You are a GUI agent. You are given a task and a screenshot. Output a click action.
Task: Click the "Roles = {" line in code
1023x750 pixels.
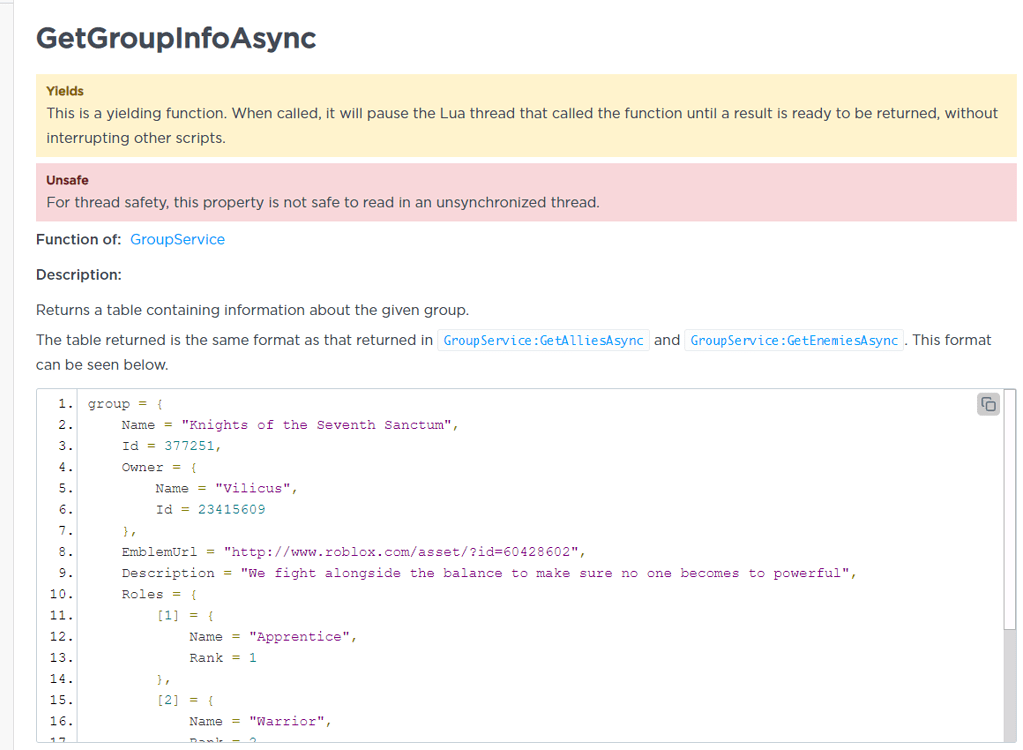tap(159, 594)
